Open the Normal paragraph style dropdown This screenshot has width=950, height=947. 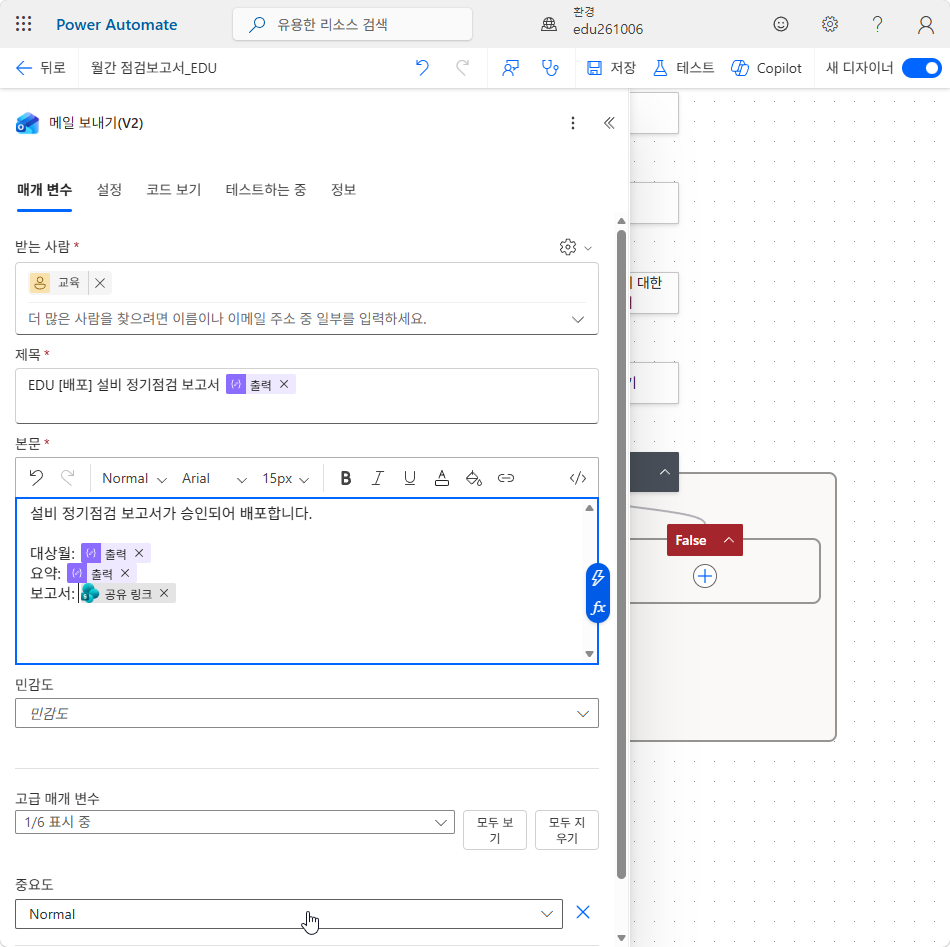(134, 478)
